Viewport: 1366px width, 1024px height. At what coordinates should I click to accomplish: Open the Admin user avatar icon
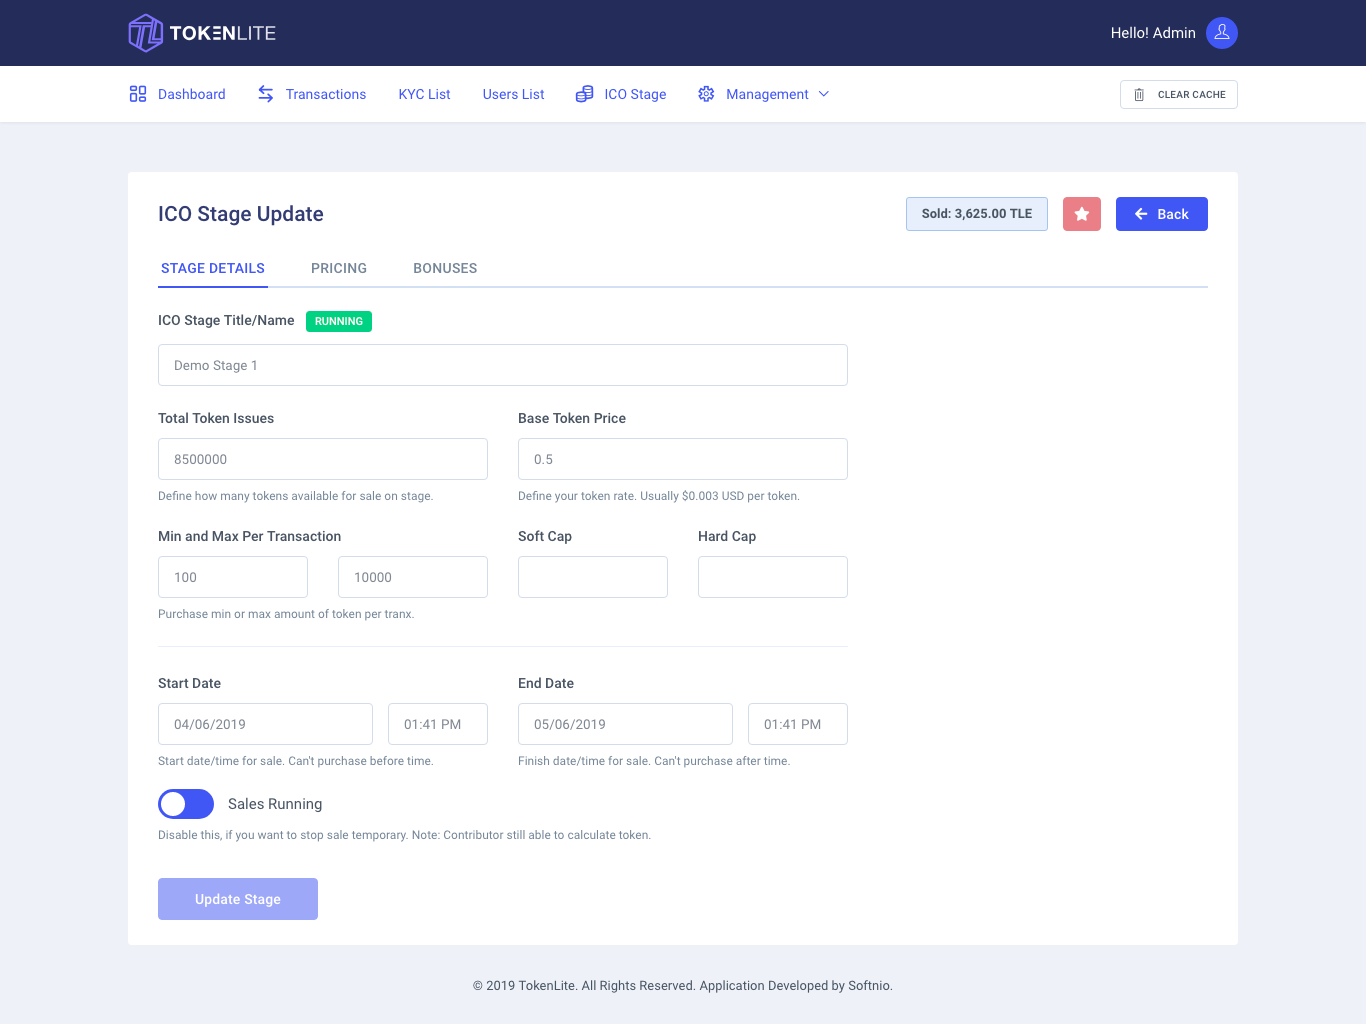coord(1221,33)
